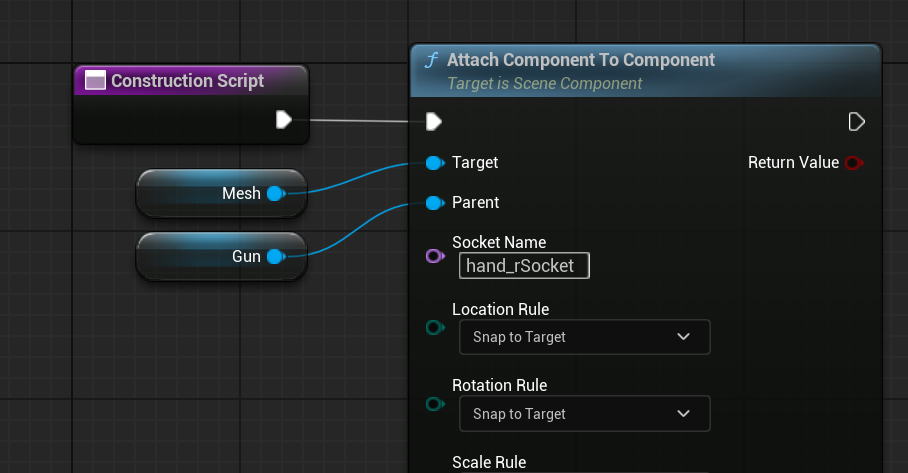Viewport: 908px width, 473px height.
Task: Click the purple Socket Name pin
Action: 435,255
